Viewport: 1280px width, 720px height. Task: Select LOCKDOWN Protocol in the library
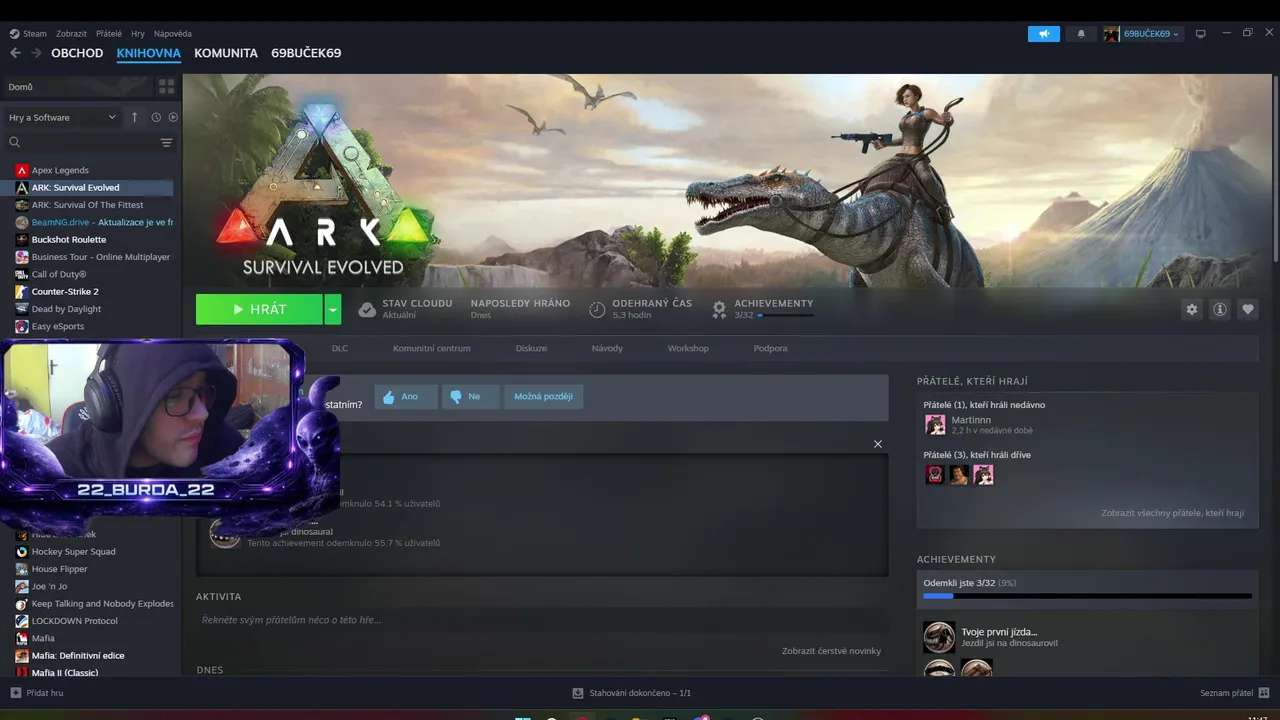(74, 621)
